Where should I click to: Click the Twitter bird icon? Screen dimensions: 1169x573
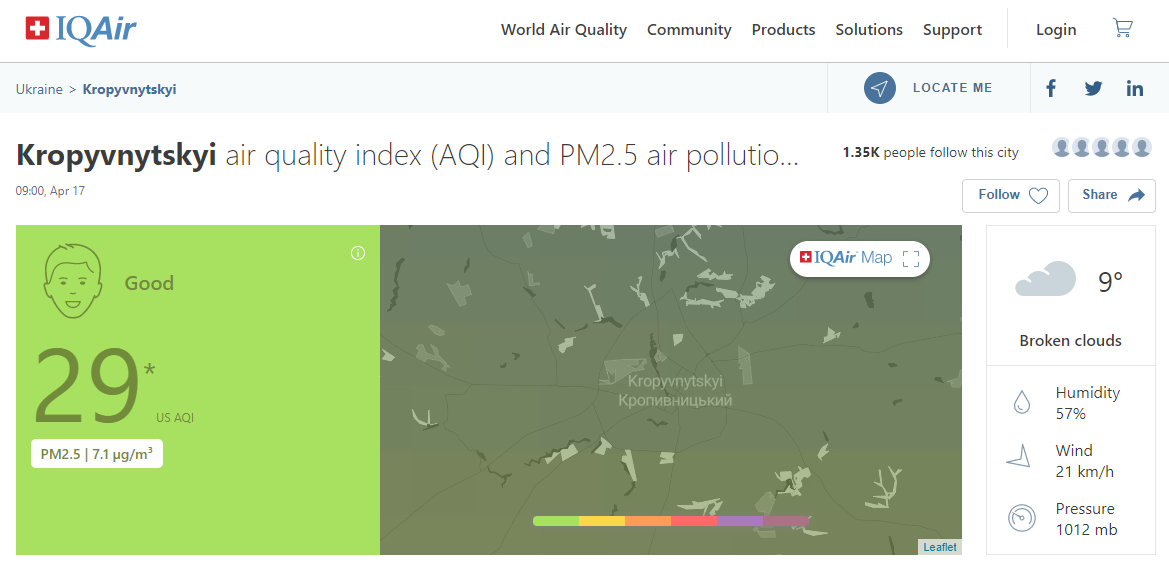pyautogui.click(x=1093, y=89)
